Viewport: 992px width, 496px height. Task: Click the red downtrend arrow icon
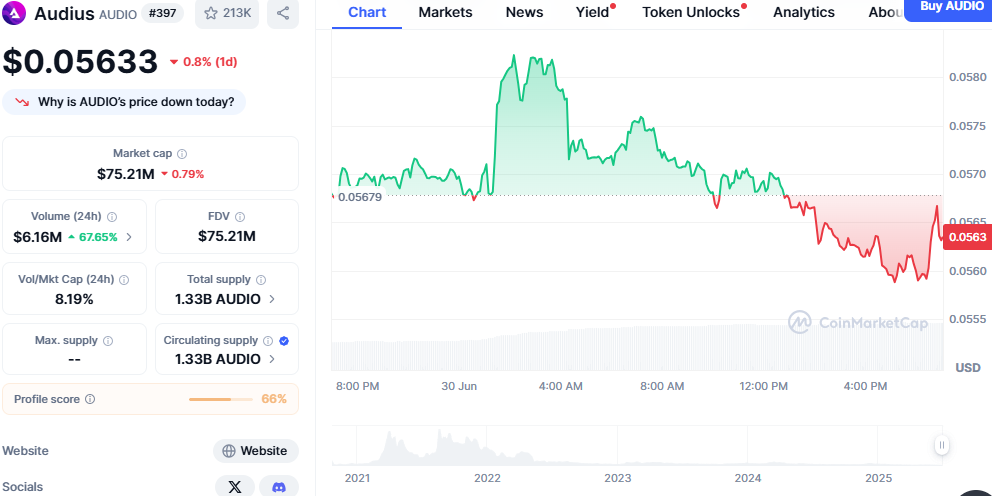[23, 102]
